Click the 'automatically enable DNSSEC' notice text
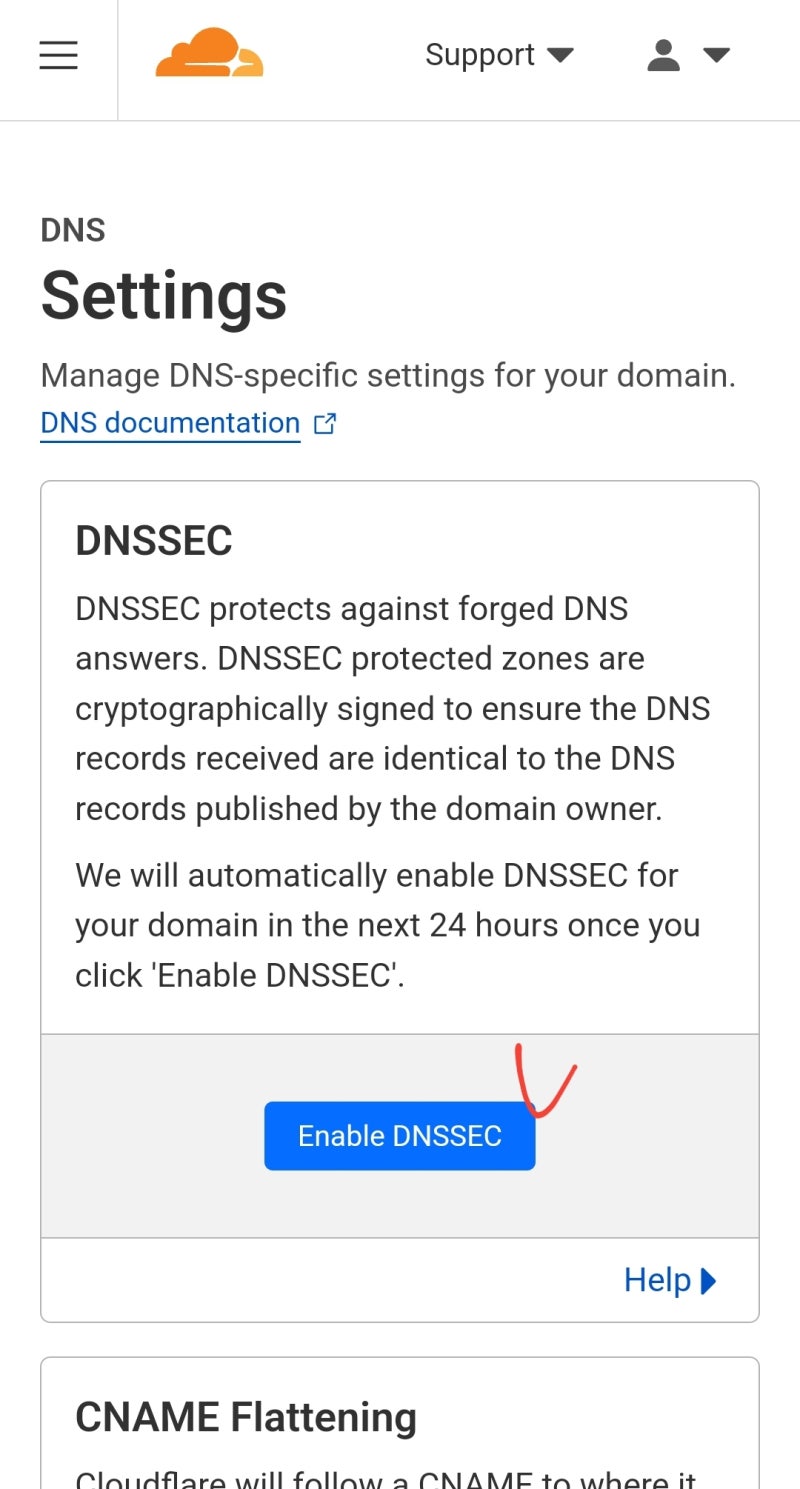 [387, 925]
